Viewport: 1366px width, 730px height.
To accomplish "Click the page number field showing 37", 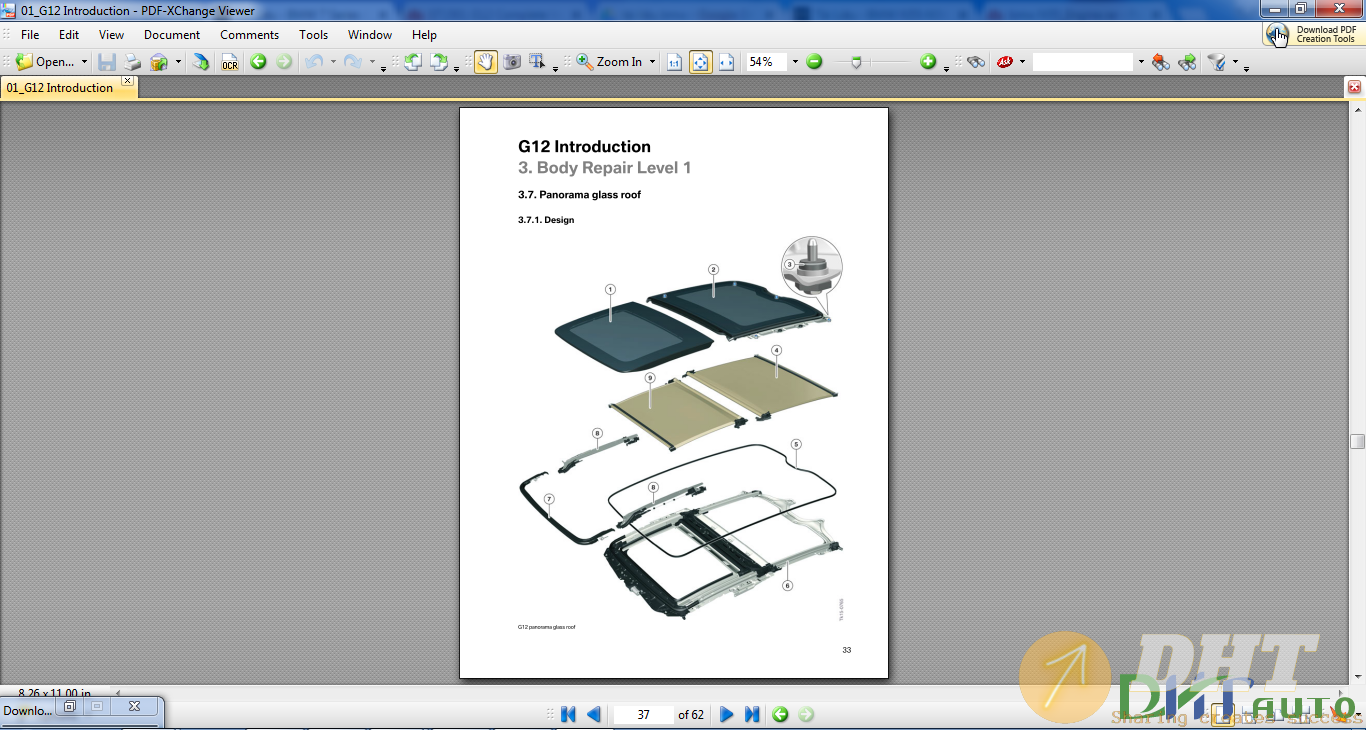I will coord(643,714).
